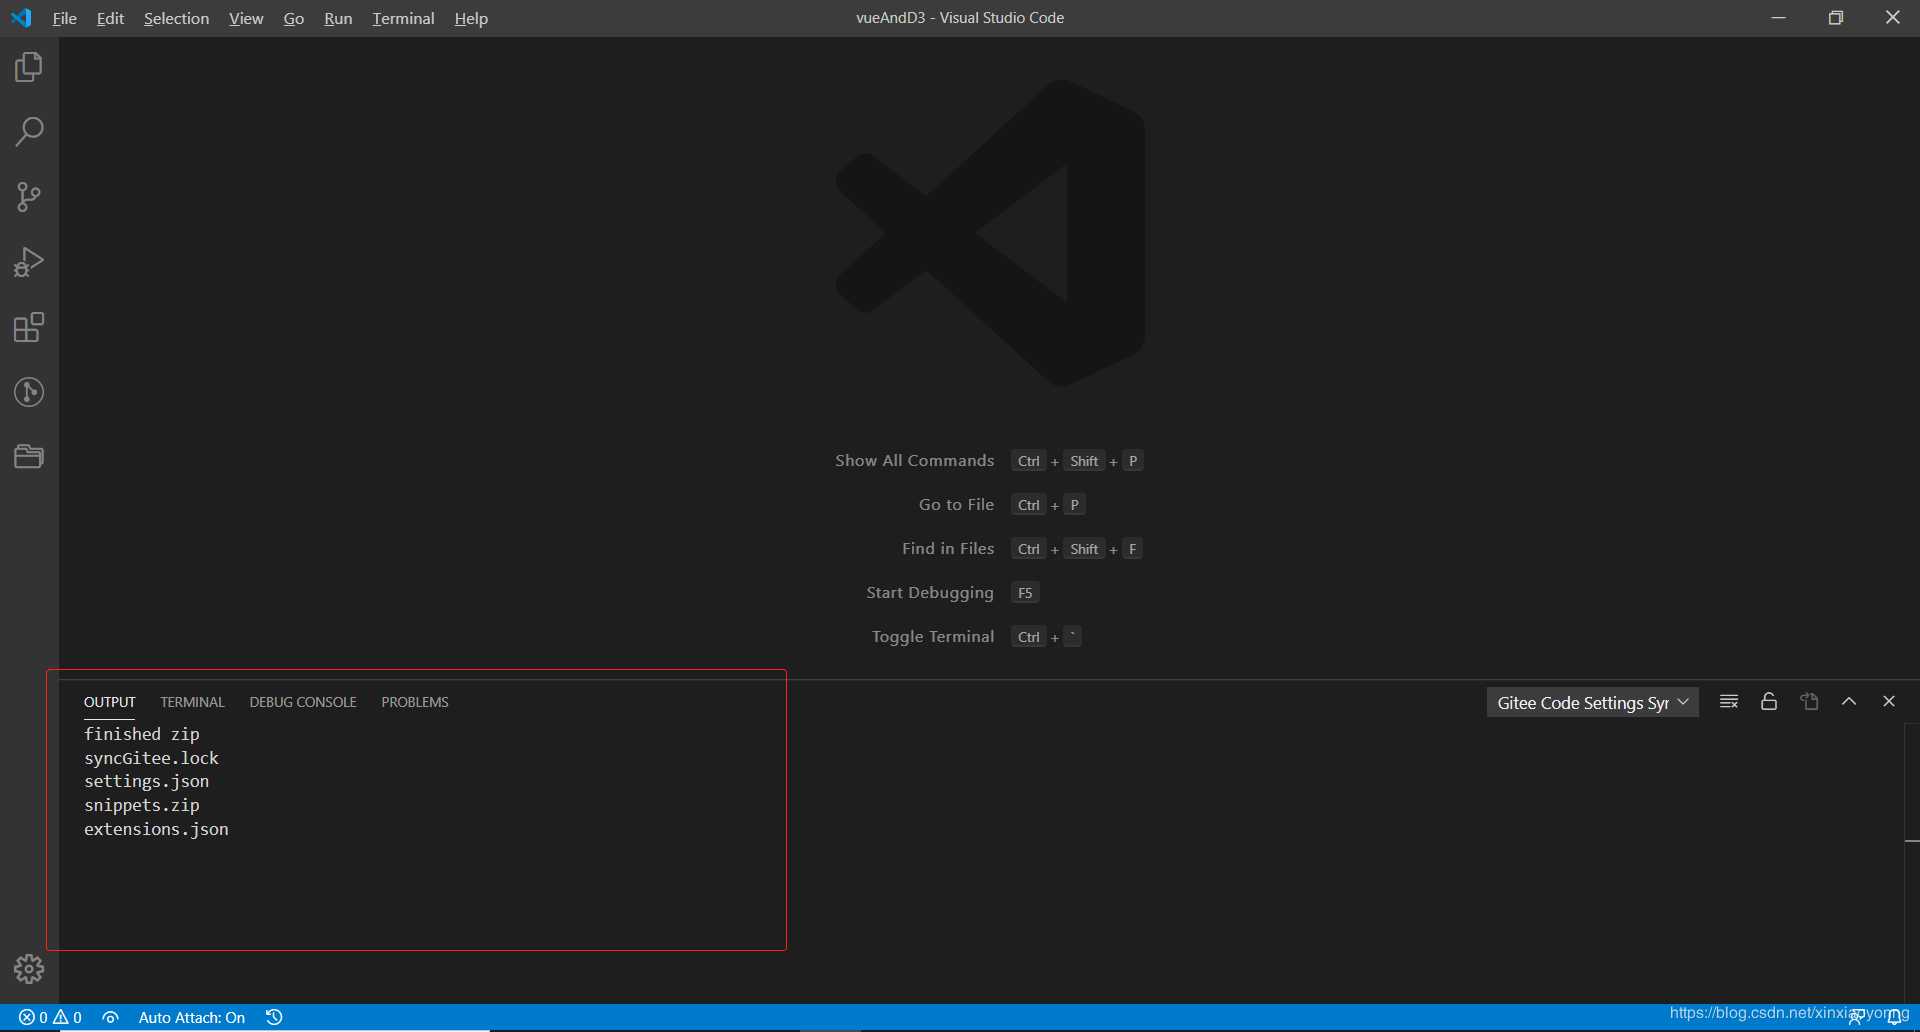The height and width of the screenshot is (1032, 1920).
Task: Toggle the output scroll lock
Action: point(1768,702)
